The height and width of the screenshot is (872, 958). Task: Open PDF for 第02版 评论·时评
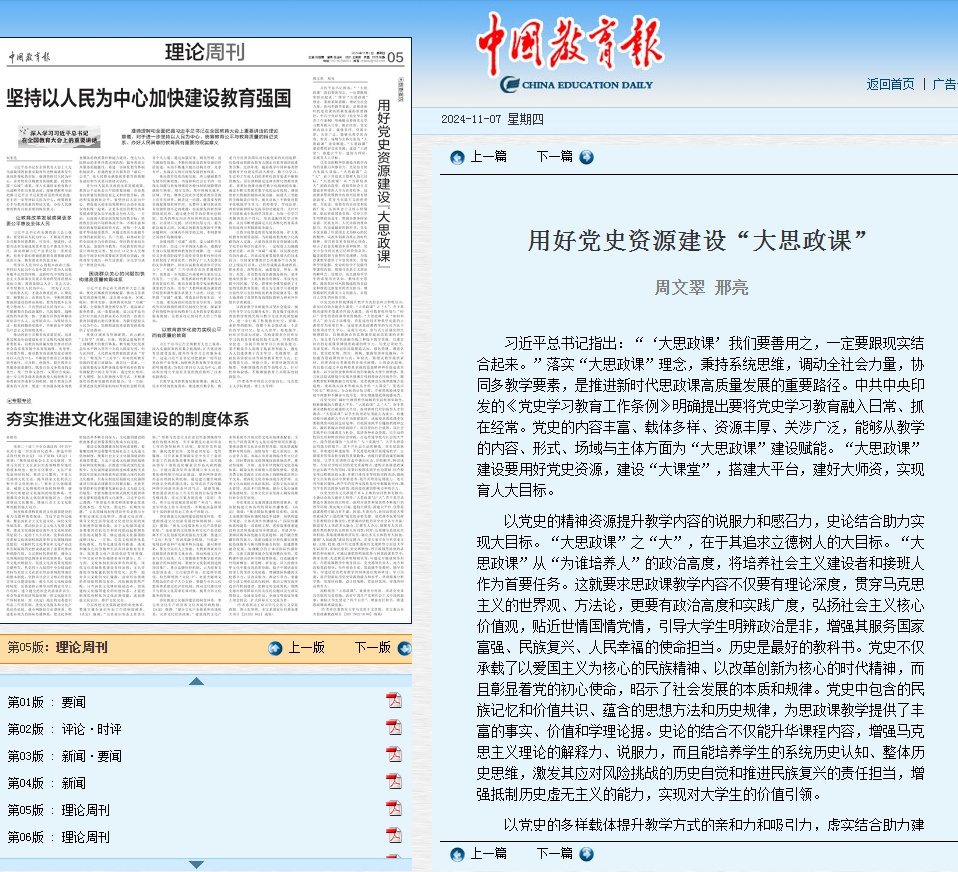pyautogui.click(x=394, y=728)
